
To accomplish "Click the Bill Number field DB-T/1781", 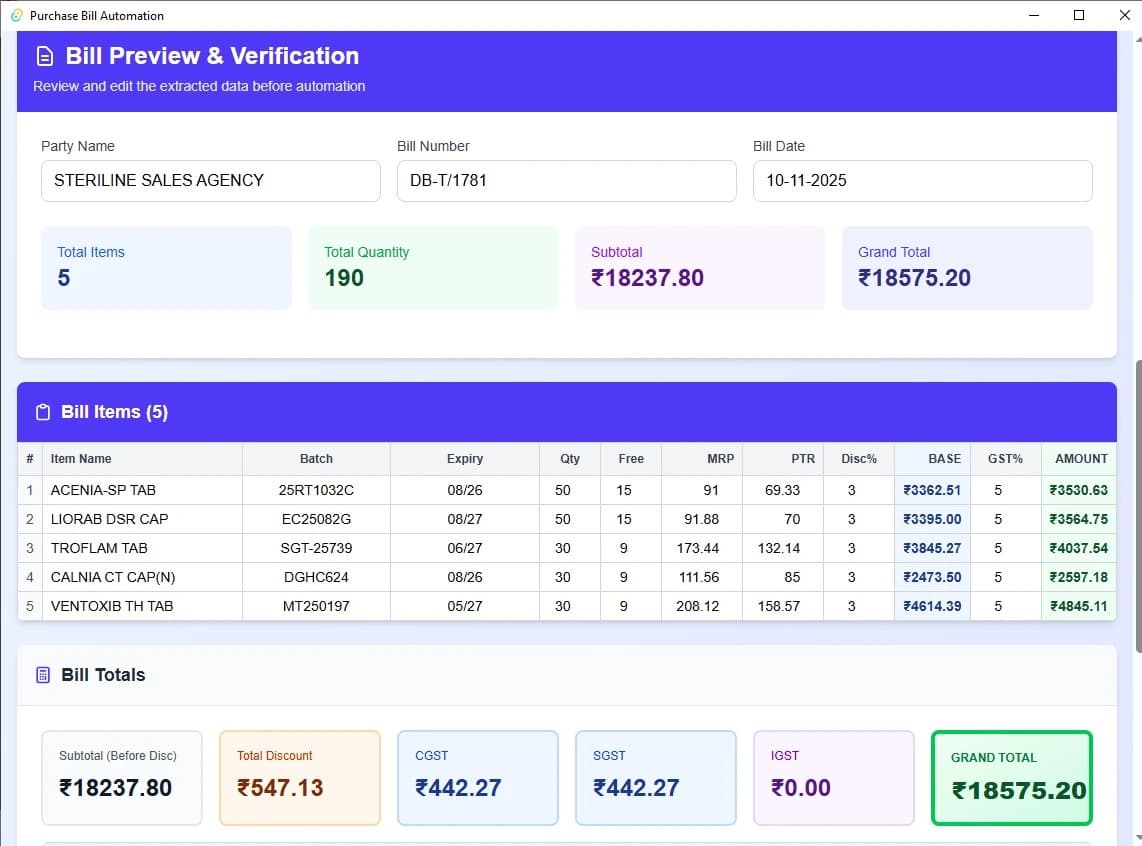I will 566,181.
